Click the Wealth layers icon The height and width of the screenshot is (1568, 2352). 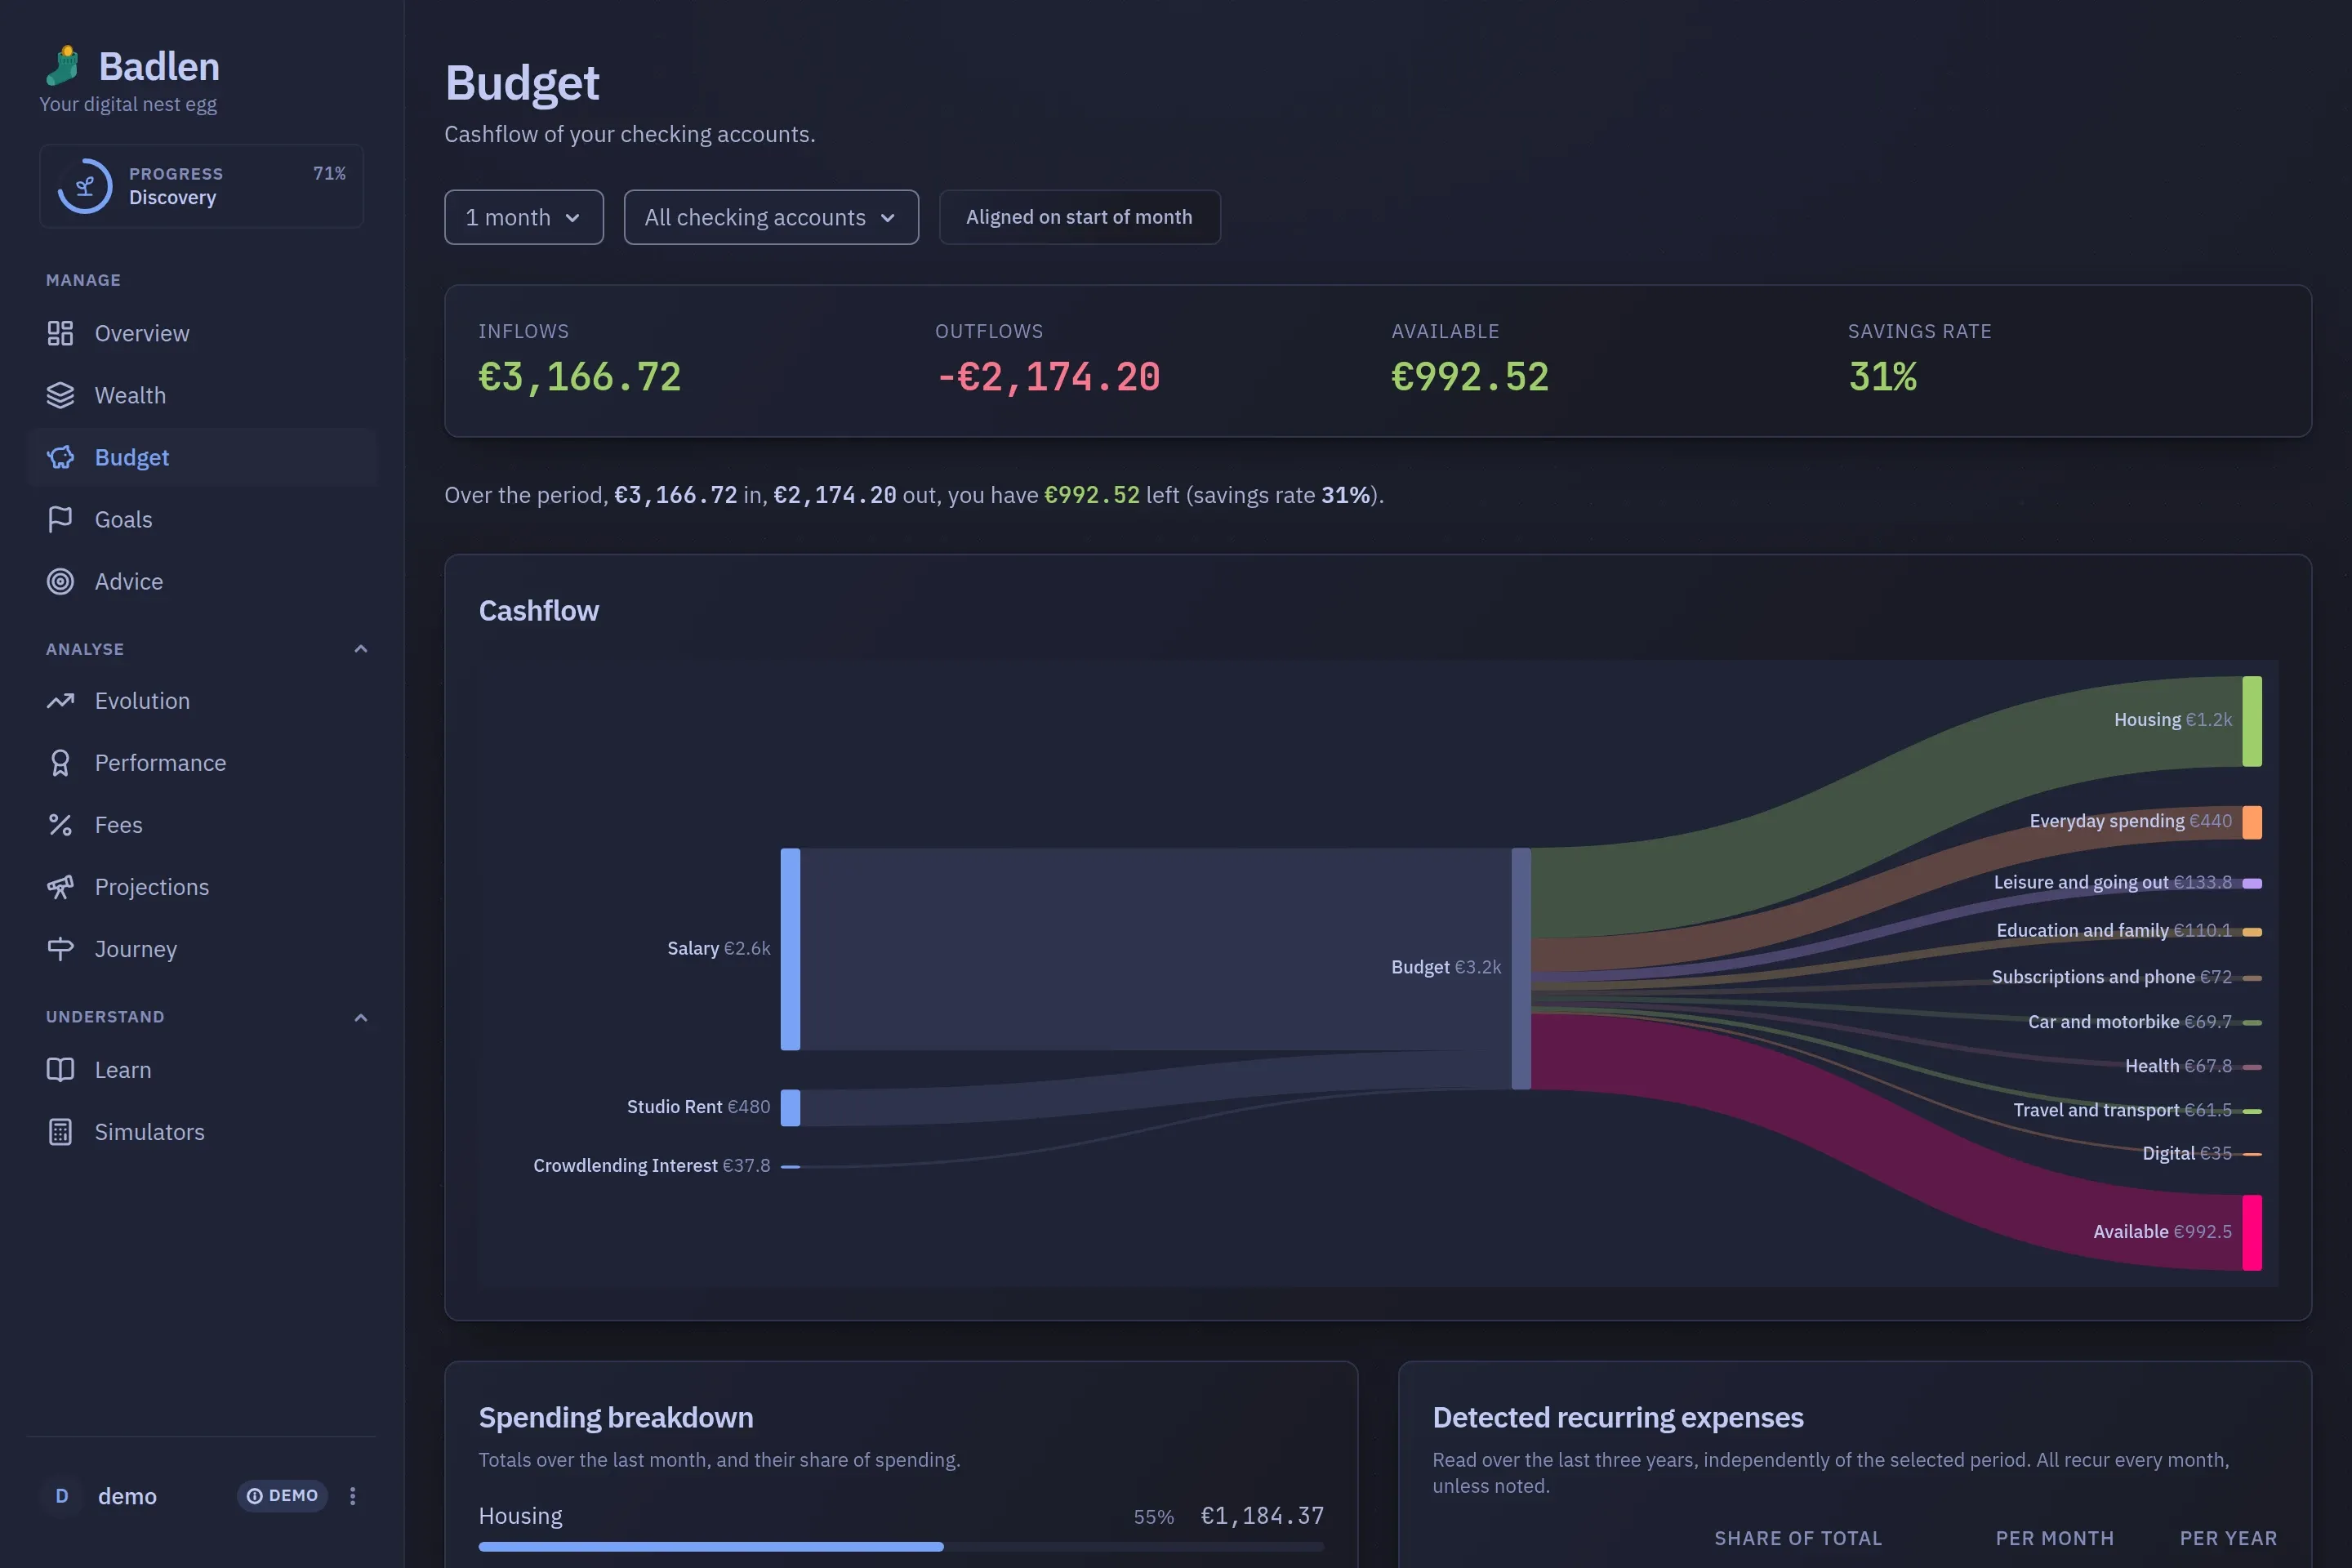tap(60, 395)
